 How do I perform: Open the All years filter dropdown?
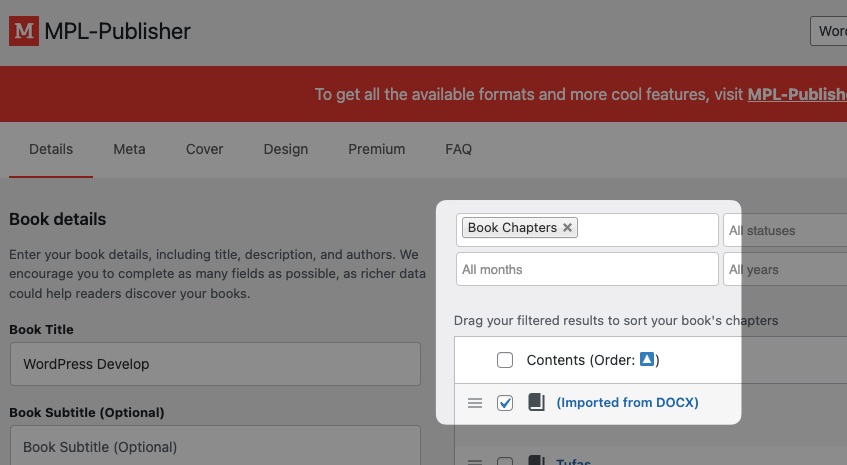pyautogui.click(x=785, y=269)
